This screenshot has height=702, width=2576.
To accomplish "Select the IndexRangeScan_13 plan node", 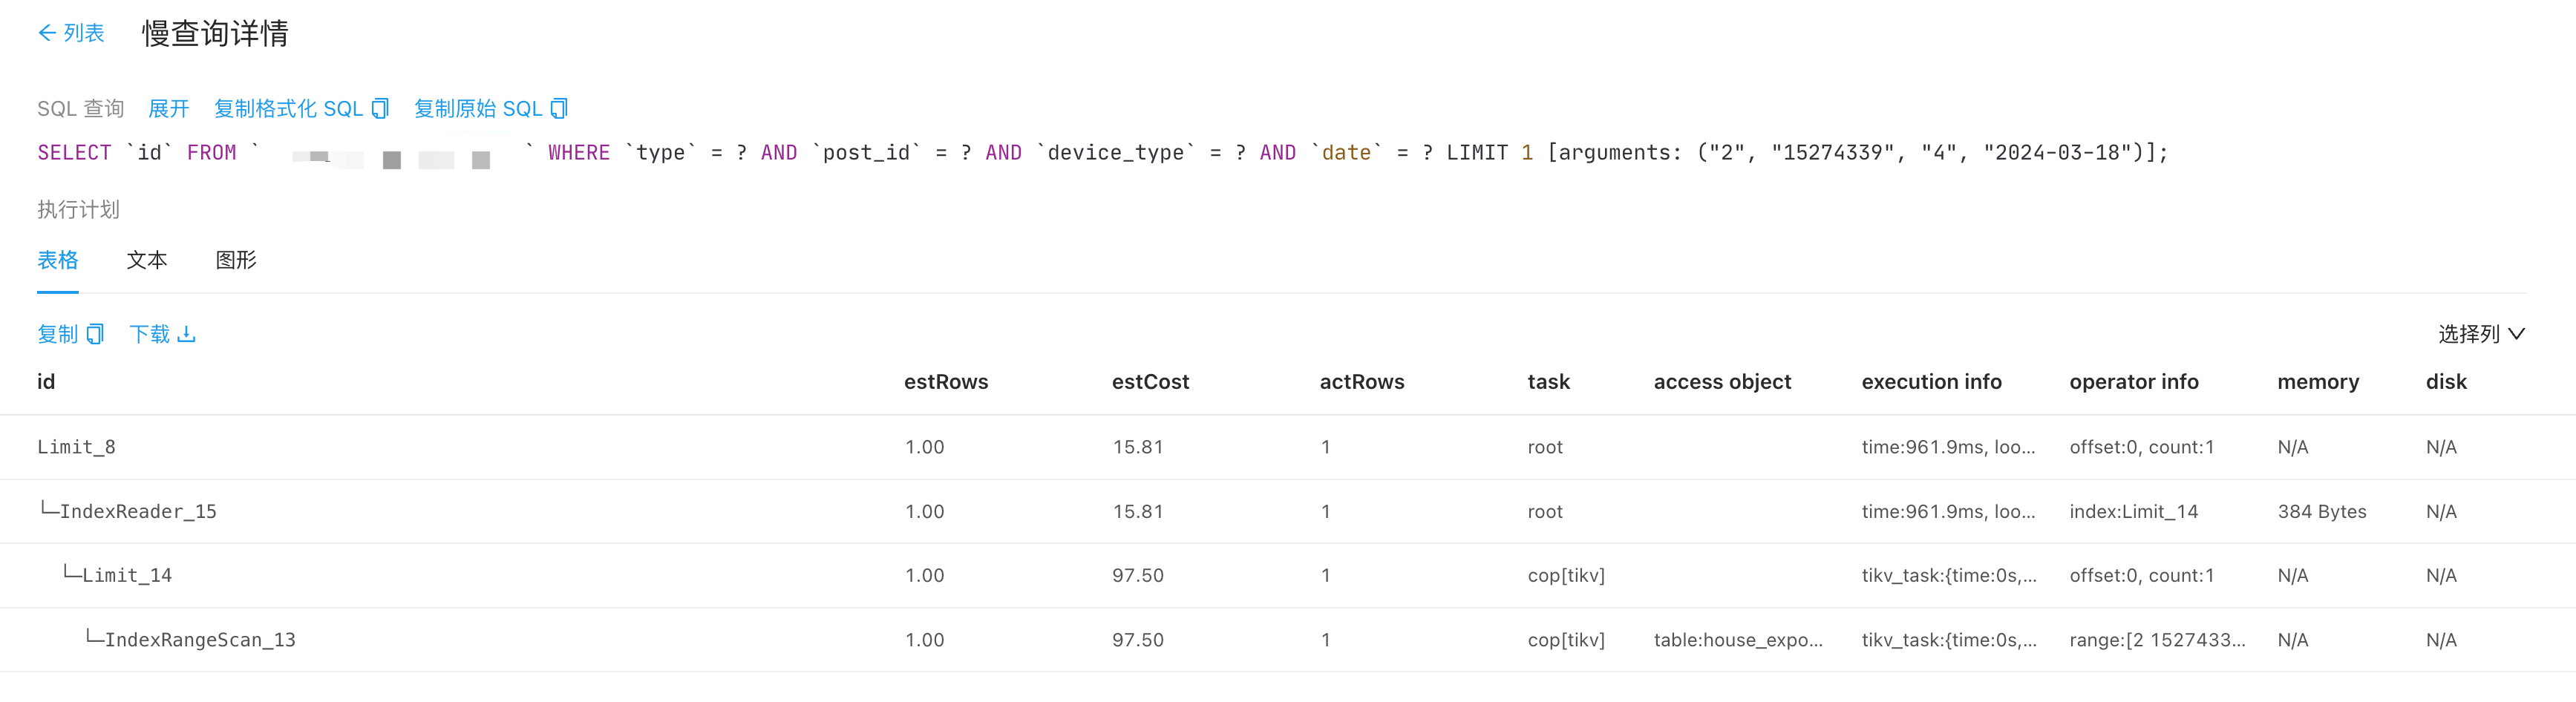I will click(200, 640).
